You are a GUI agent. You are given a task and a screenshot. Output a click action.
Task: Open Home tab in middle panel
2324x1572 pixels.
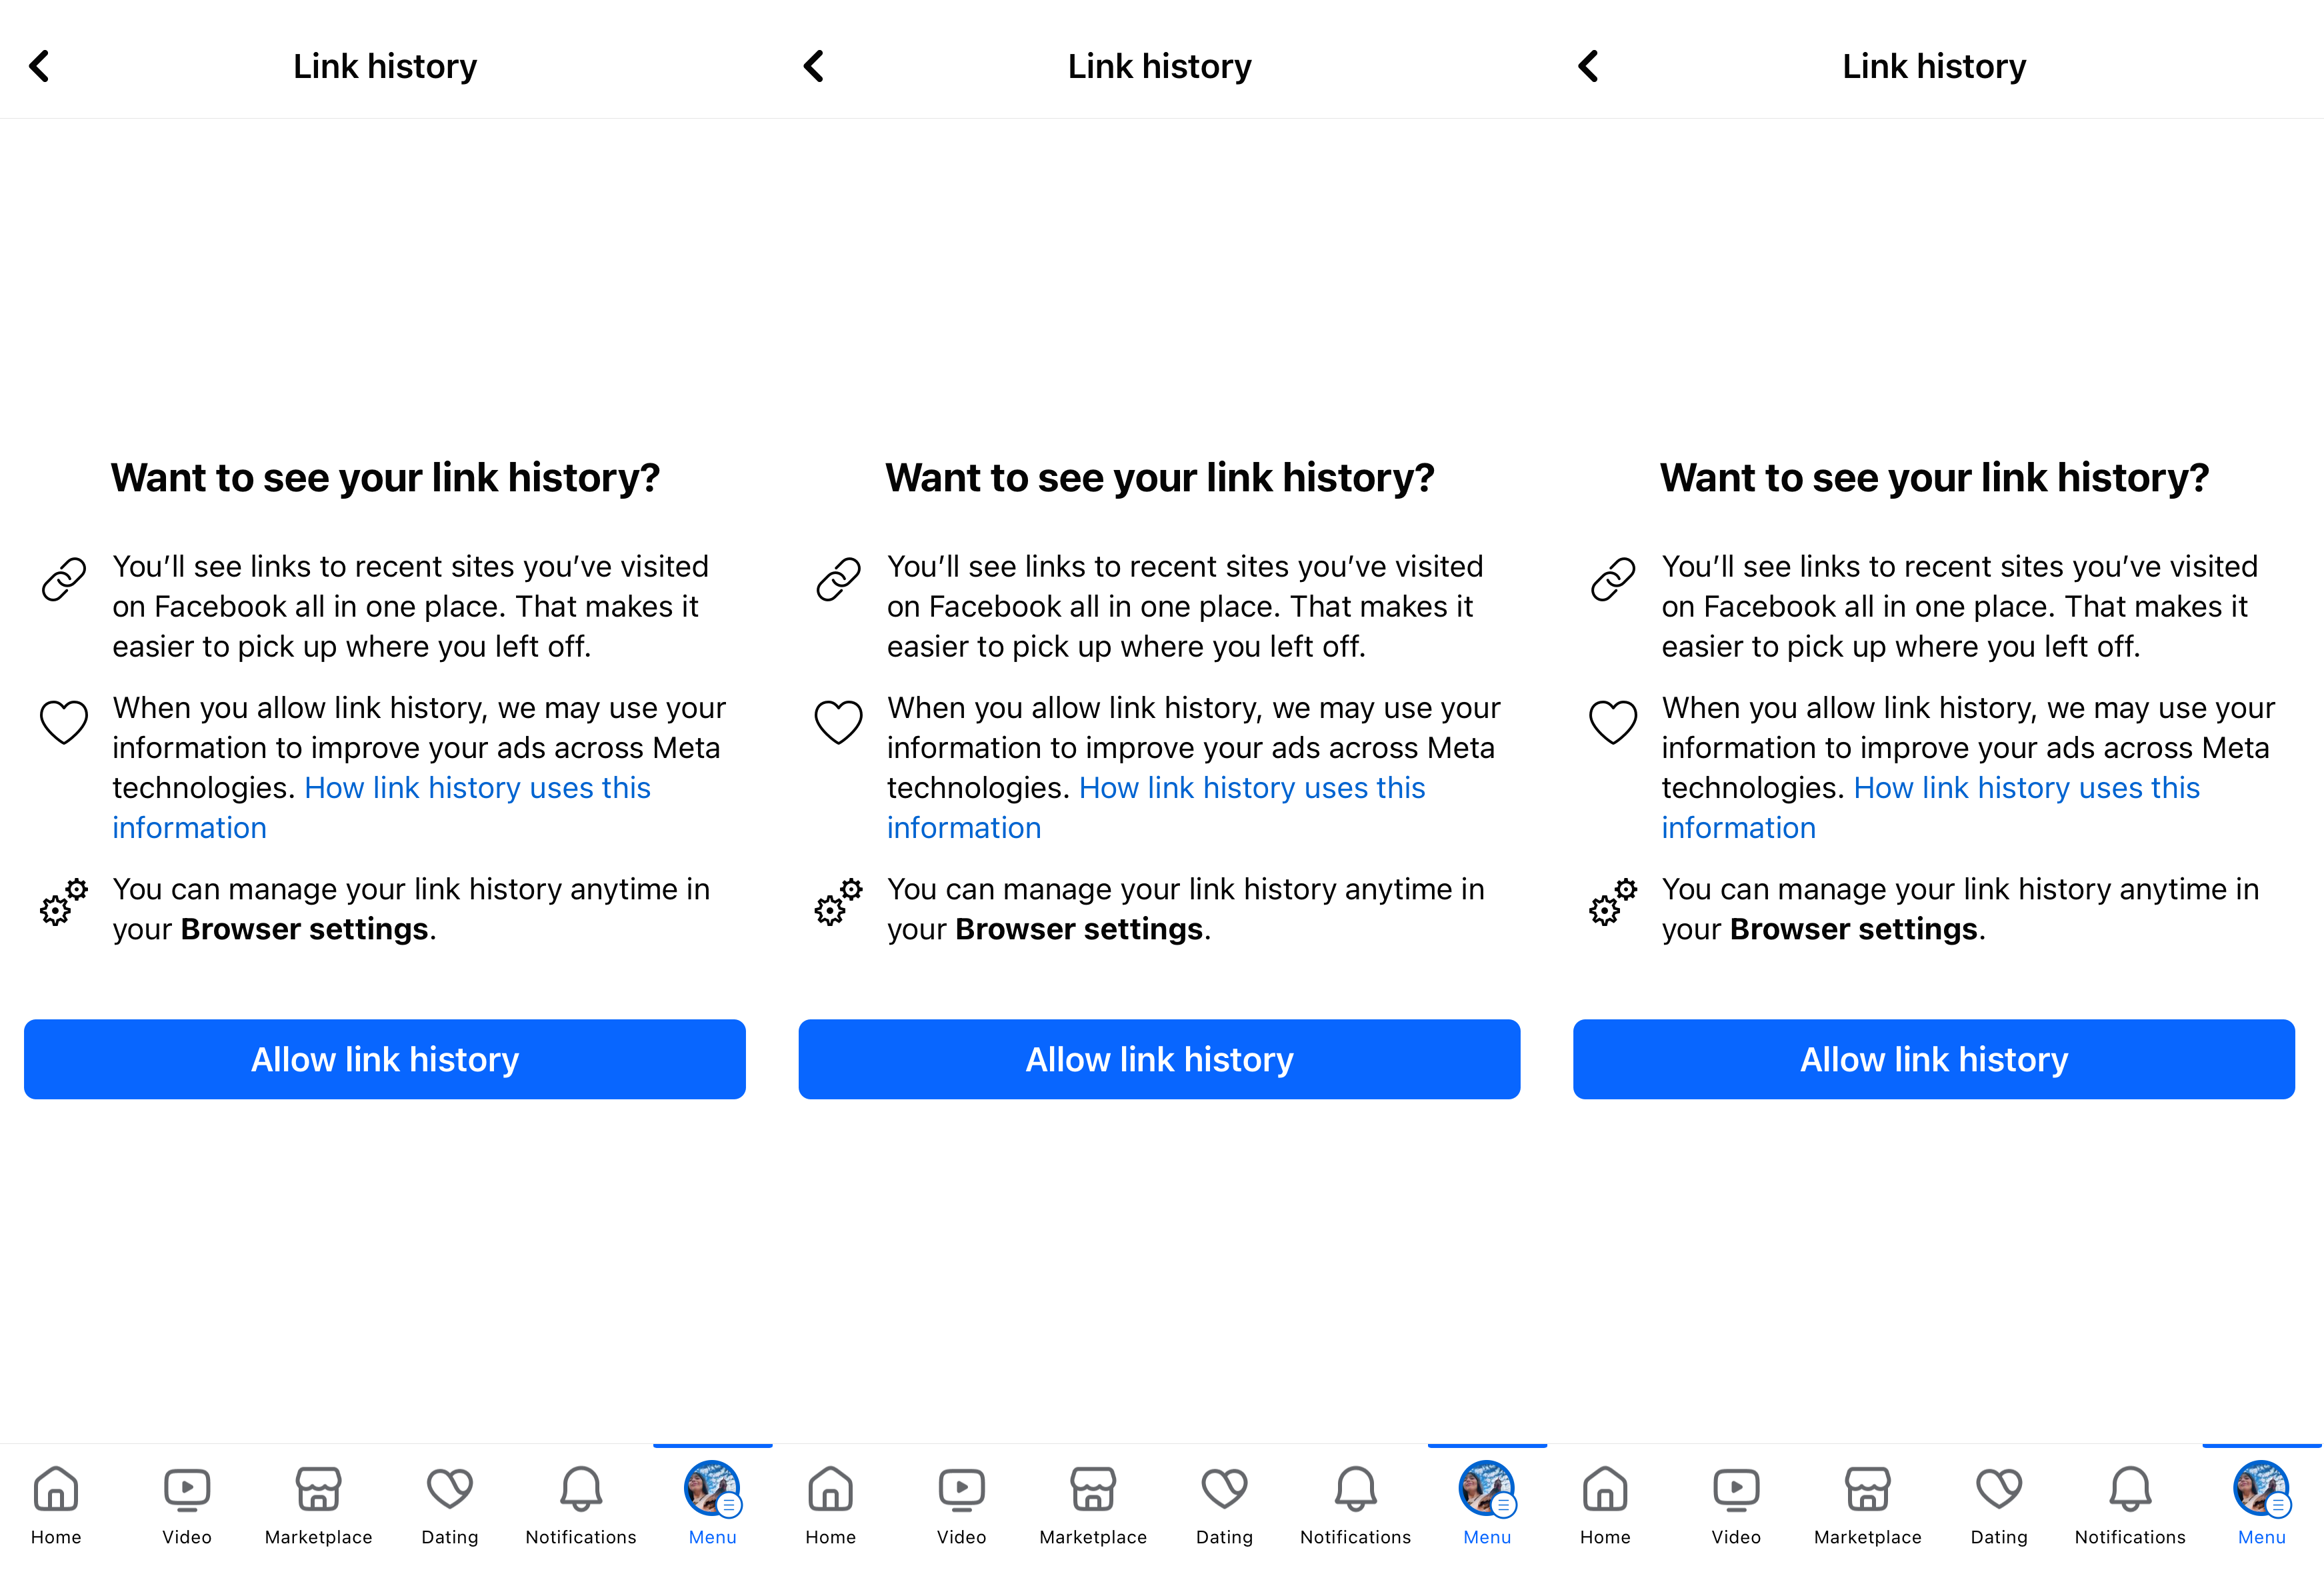[831, 1505]
